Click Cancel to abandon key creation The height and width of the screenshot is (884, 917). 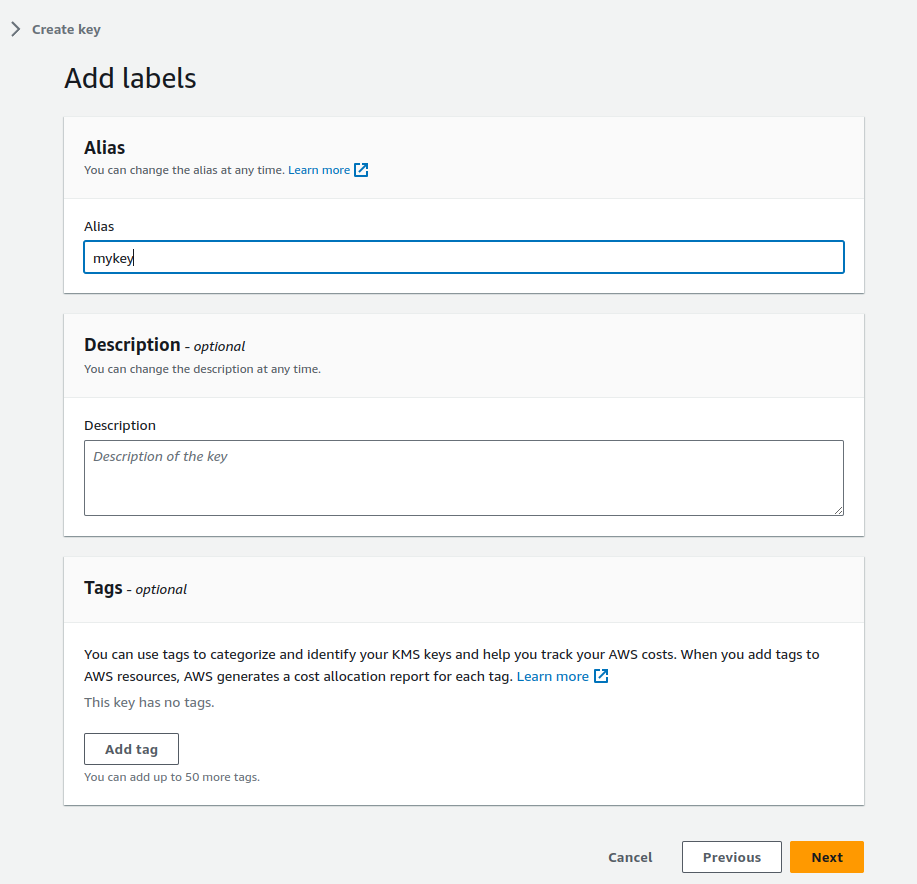coord(629,857)
